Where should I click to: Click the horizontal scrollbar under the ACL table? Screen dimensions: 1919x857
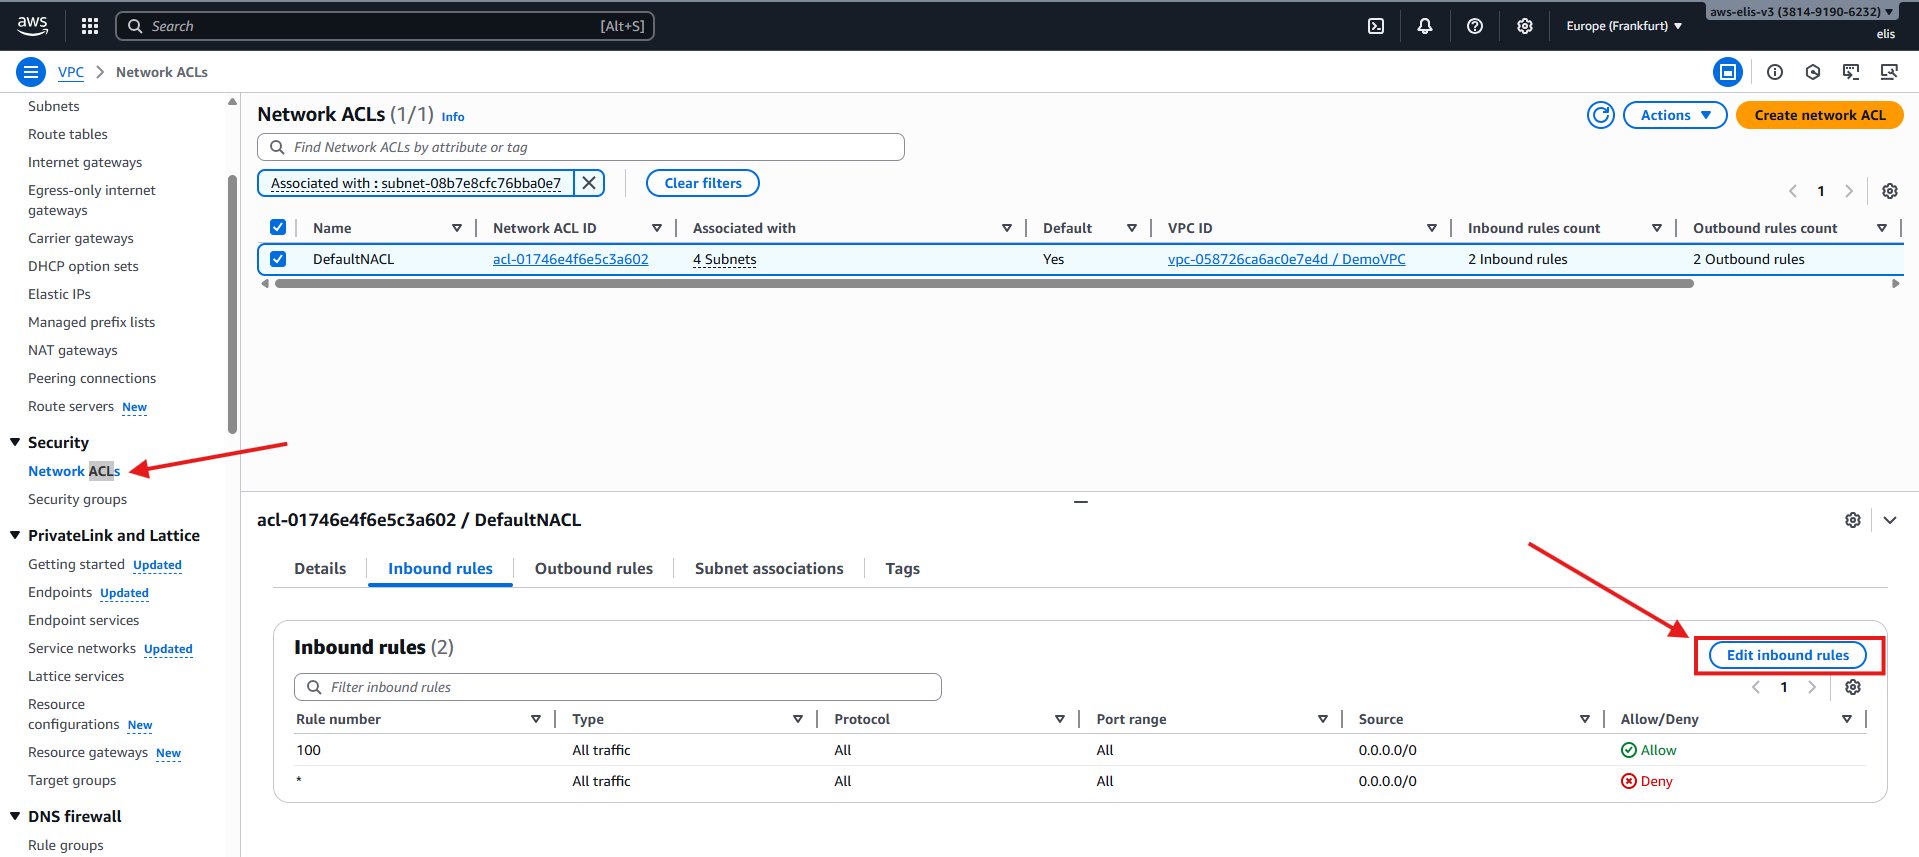(983, 284)
